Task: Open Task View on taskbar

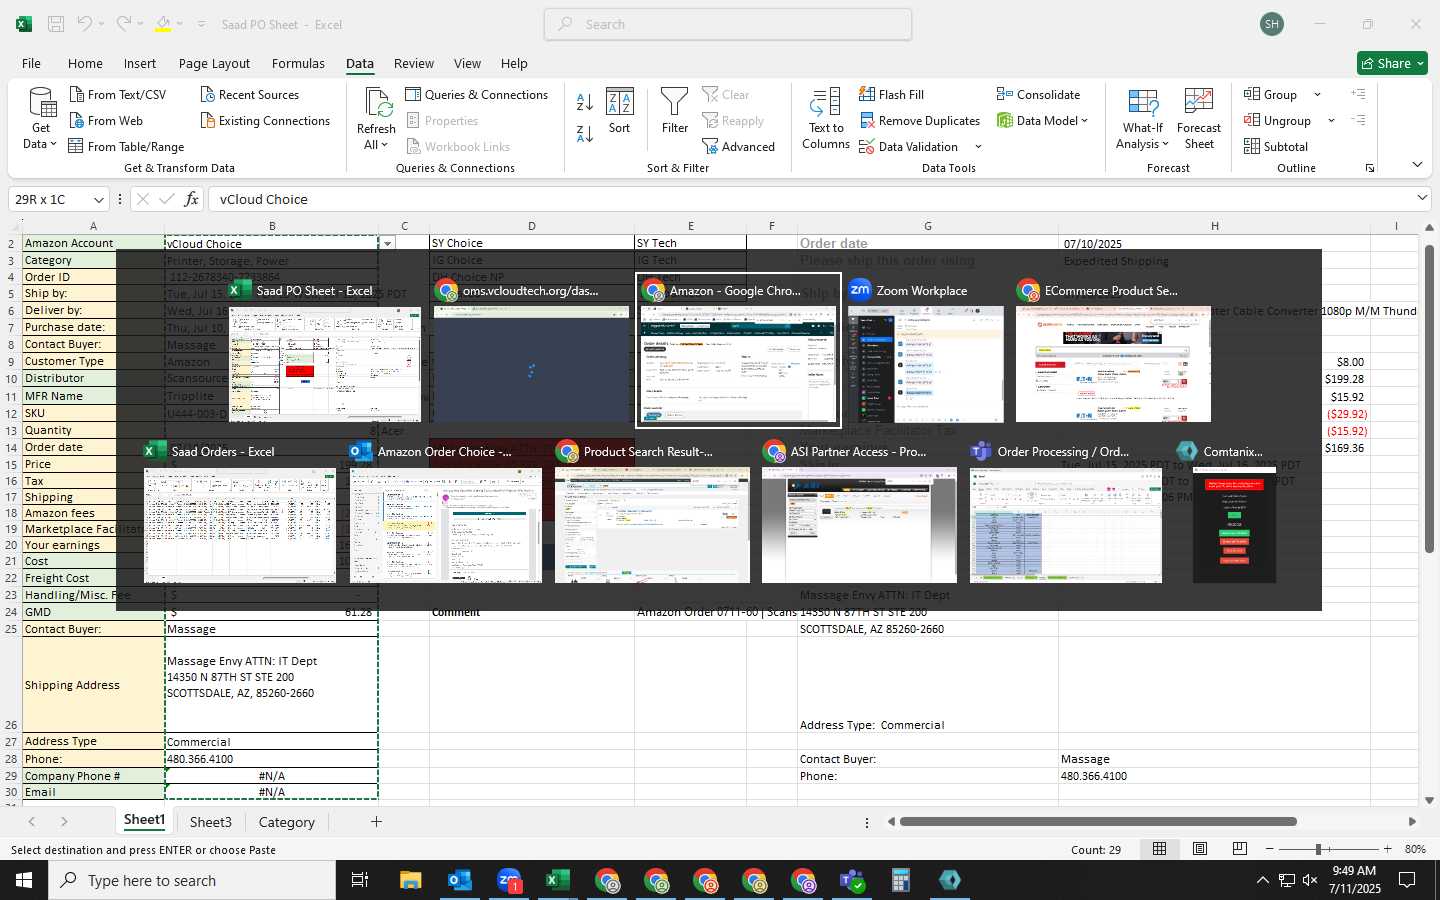Action: click(x=360, y=880)
